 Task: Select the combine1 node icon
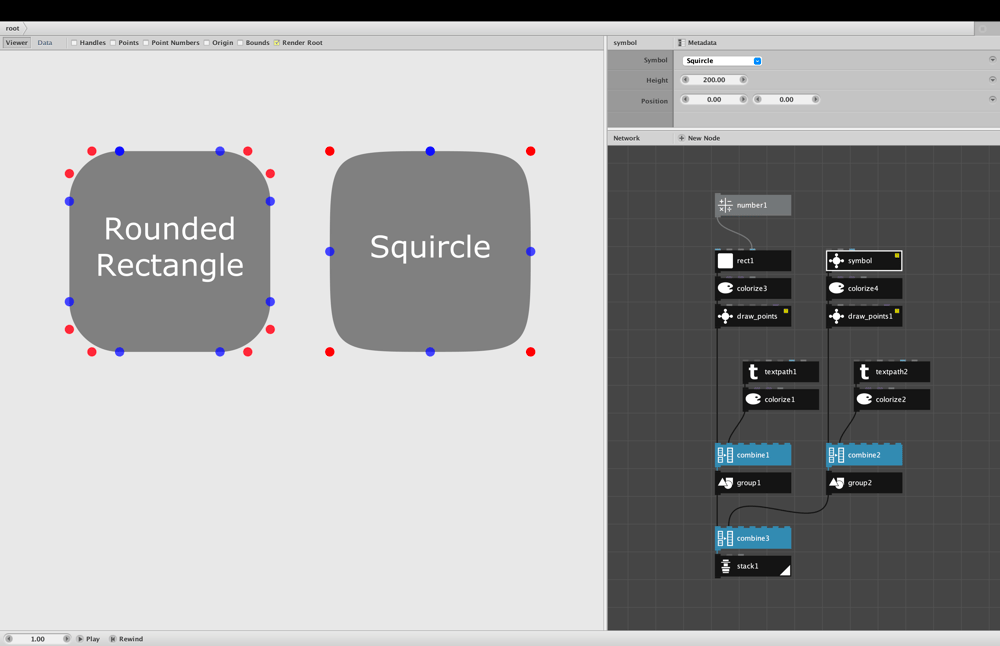tap(725, 455)
